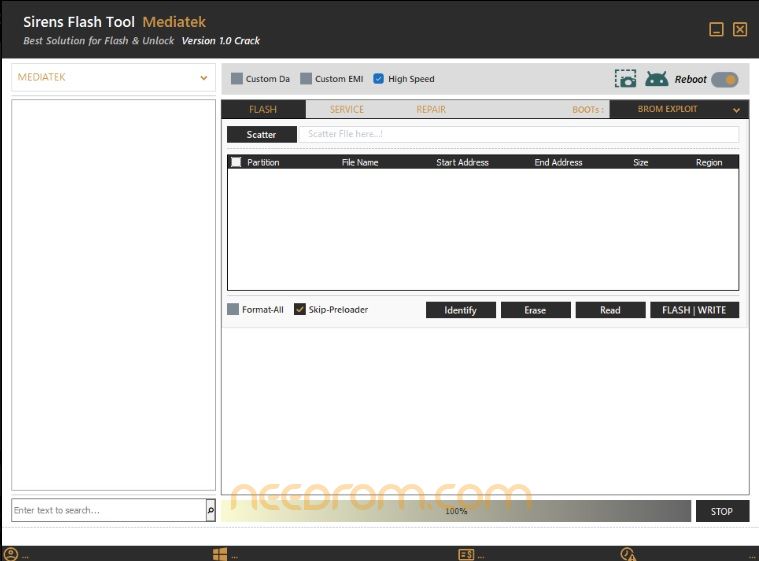Enable the Custom Da checkbox
759x561 pixels.
(237, 79)
